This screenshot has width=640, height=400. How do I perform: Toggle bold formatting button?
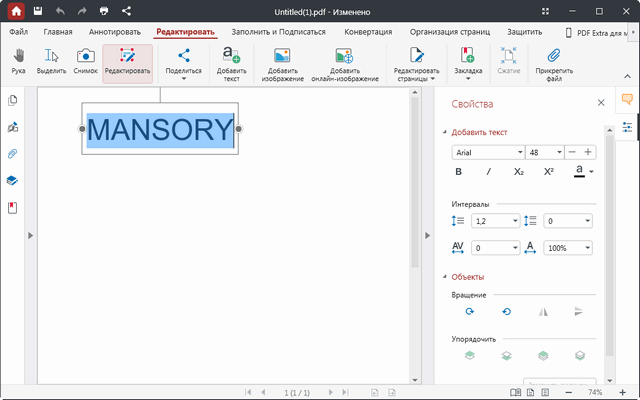tap(459, 172)
